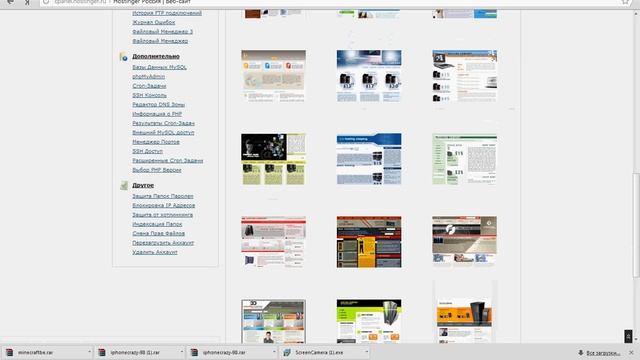Image resolution: width=640 pixels, height=360 pixels.
Task: Open SSH Консоль link
Action: (x=149, y=96)
